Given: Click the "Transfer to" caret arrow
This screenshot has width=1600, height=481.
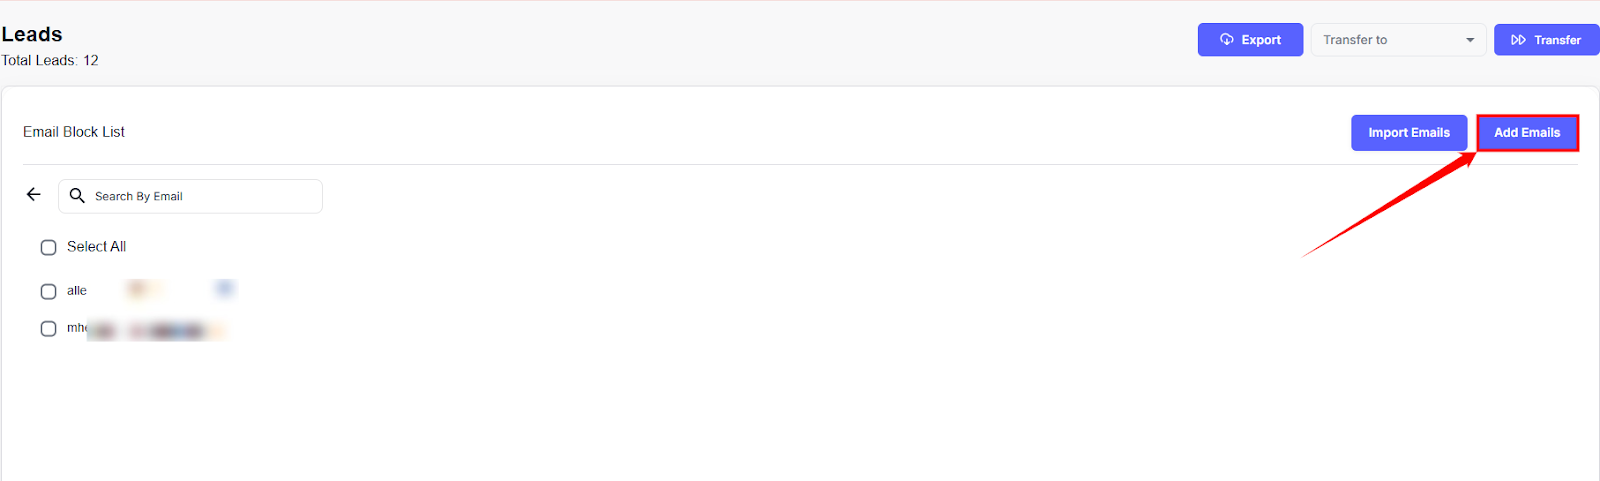Looking at the screenshot, I should tap(1470, 40).
